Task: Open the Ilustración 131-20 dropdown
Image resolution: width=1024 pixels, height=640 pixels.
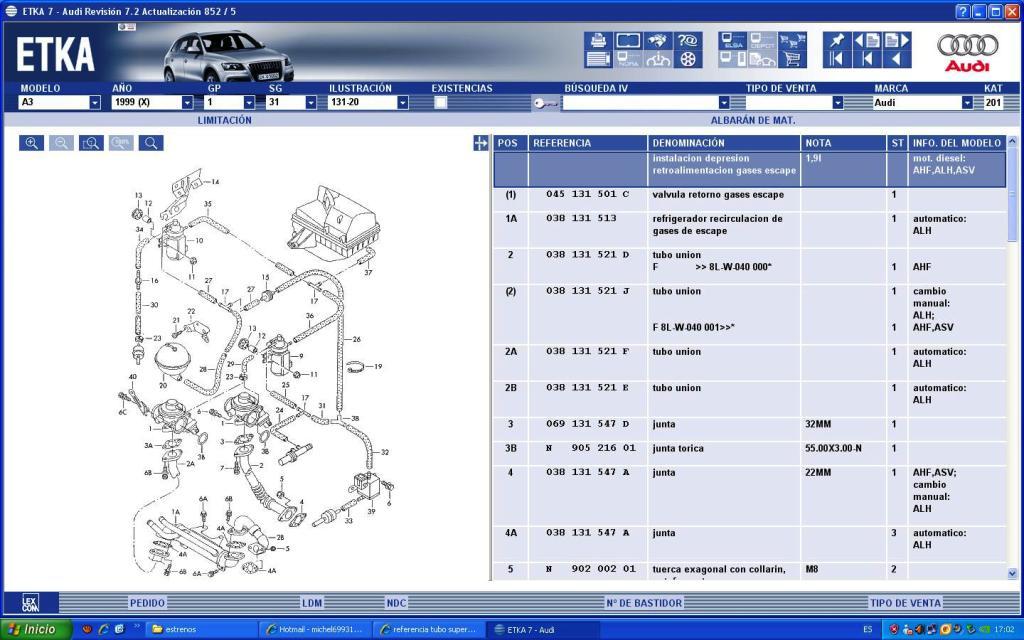Action: [x=403, y=103]
